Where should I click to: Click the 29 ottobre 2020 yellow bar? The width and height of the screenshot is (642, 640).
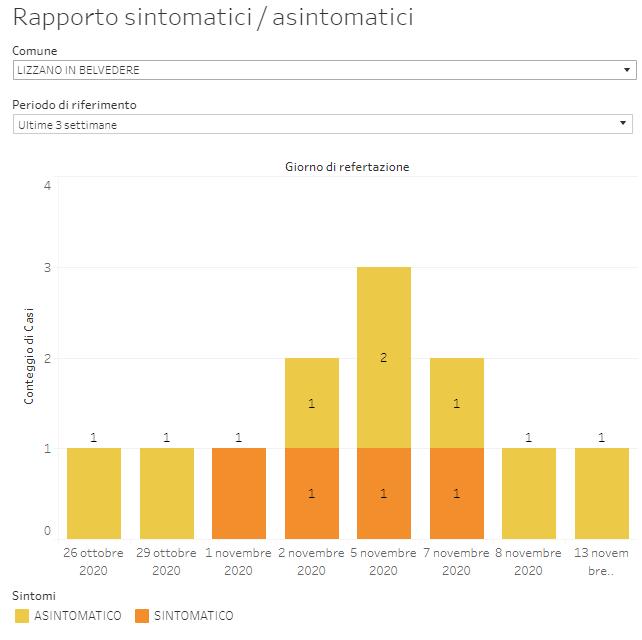(166, 493)
